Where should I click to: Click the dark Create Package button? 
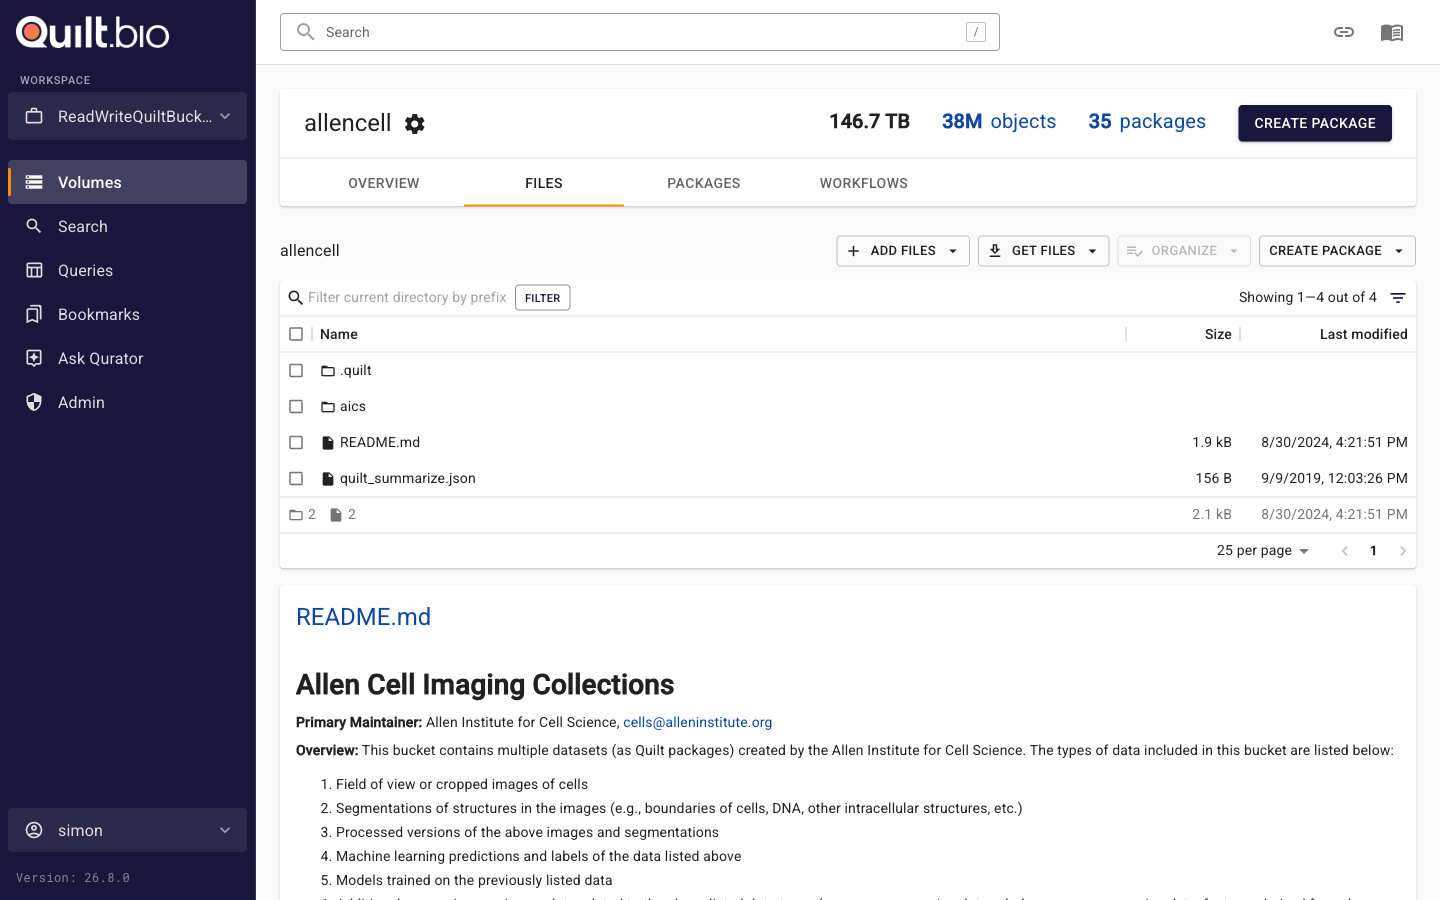click(x=1315, y=123)
